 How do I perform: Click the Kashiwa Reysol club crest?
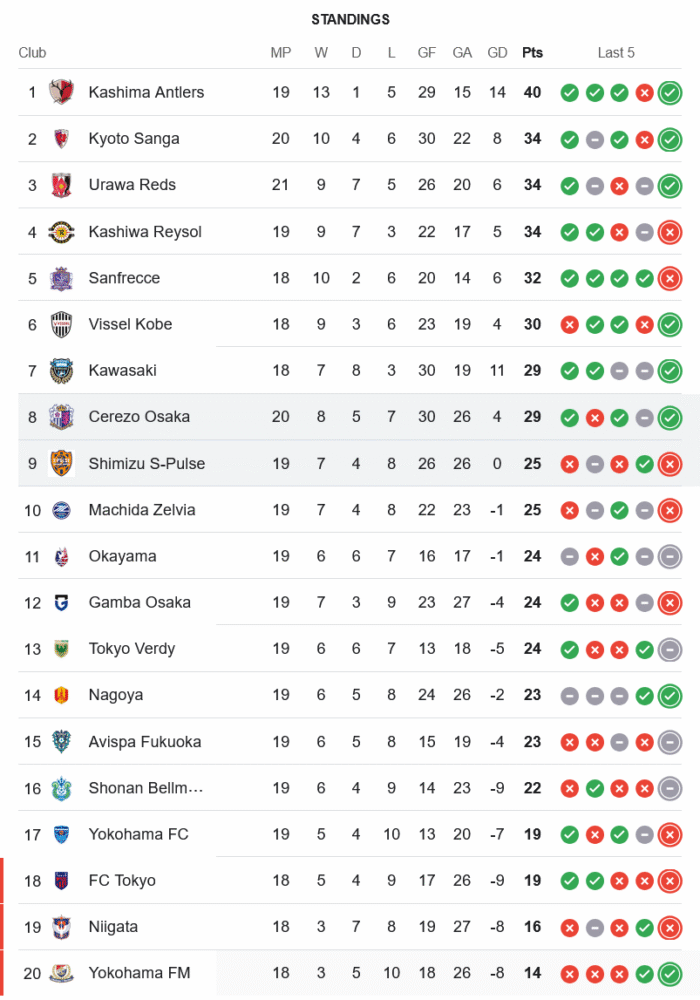(62, 232)
